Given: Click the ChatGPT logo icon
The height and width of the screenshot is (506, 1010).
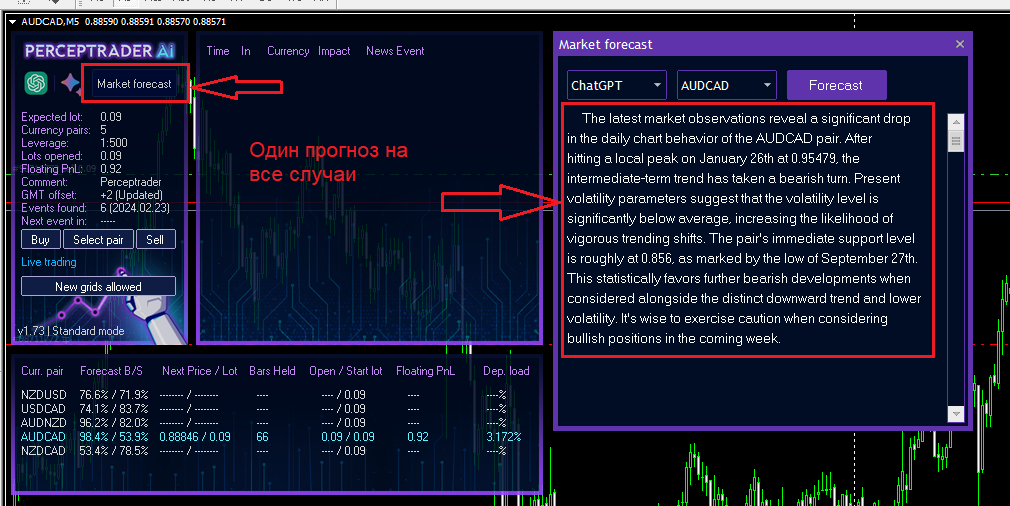Looking at the screenshot, I should pyautogui.click(x=36, y=83).
